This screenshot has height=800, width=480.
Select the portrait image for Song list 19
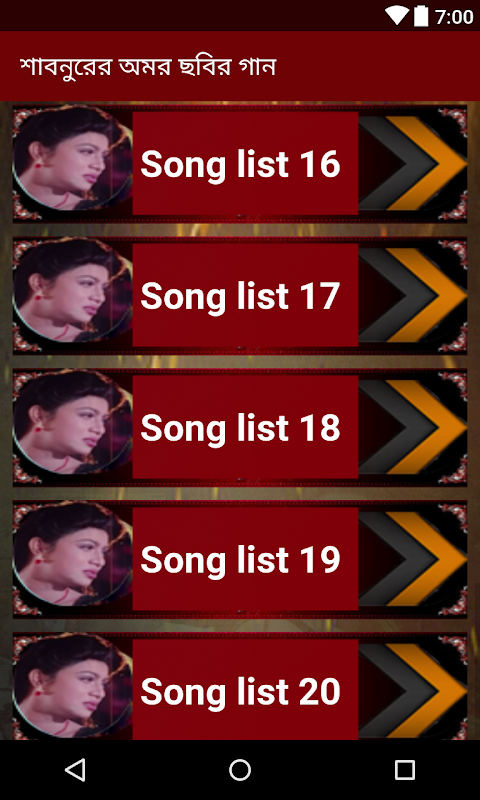(72, 554)
